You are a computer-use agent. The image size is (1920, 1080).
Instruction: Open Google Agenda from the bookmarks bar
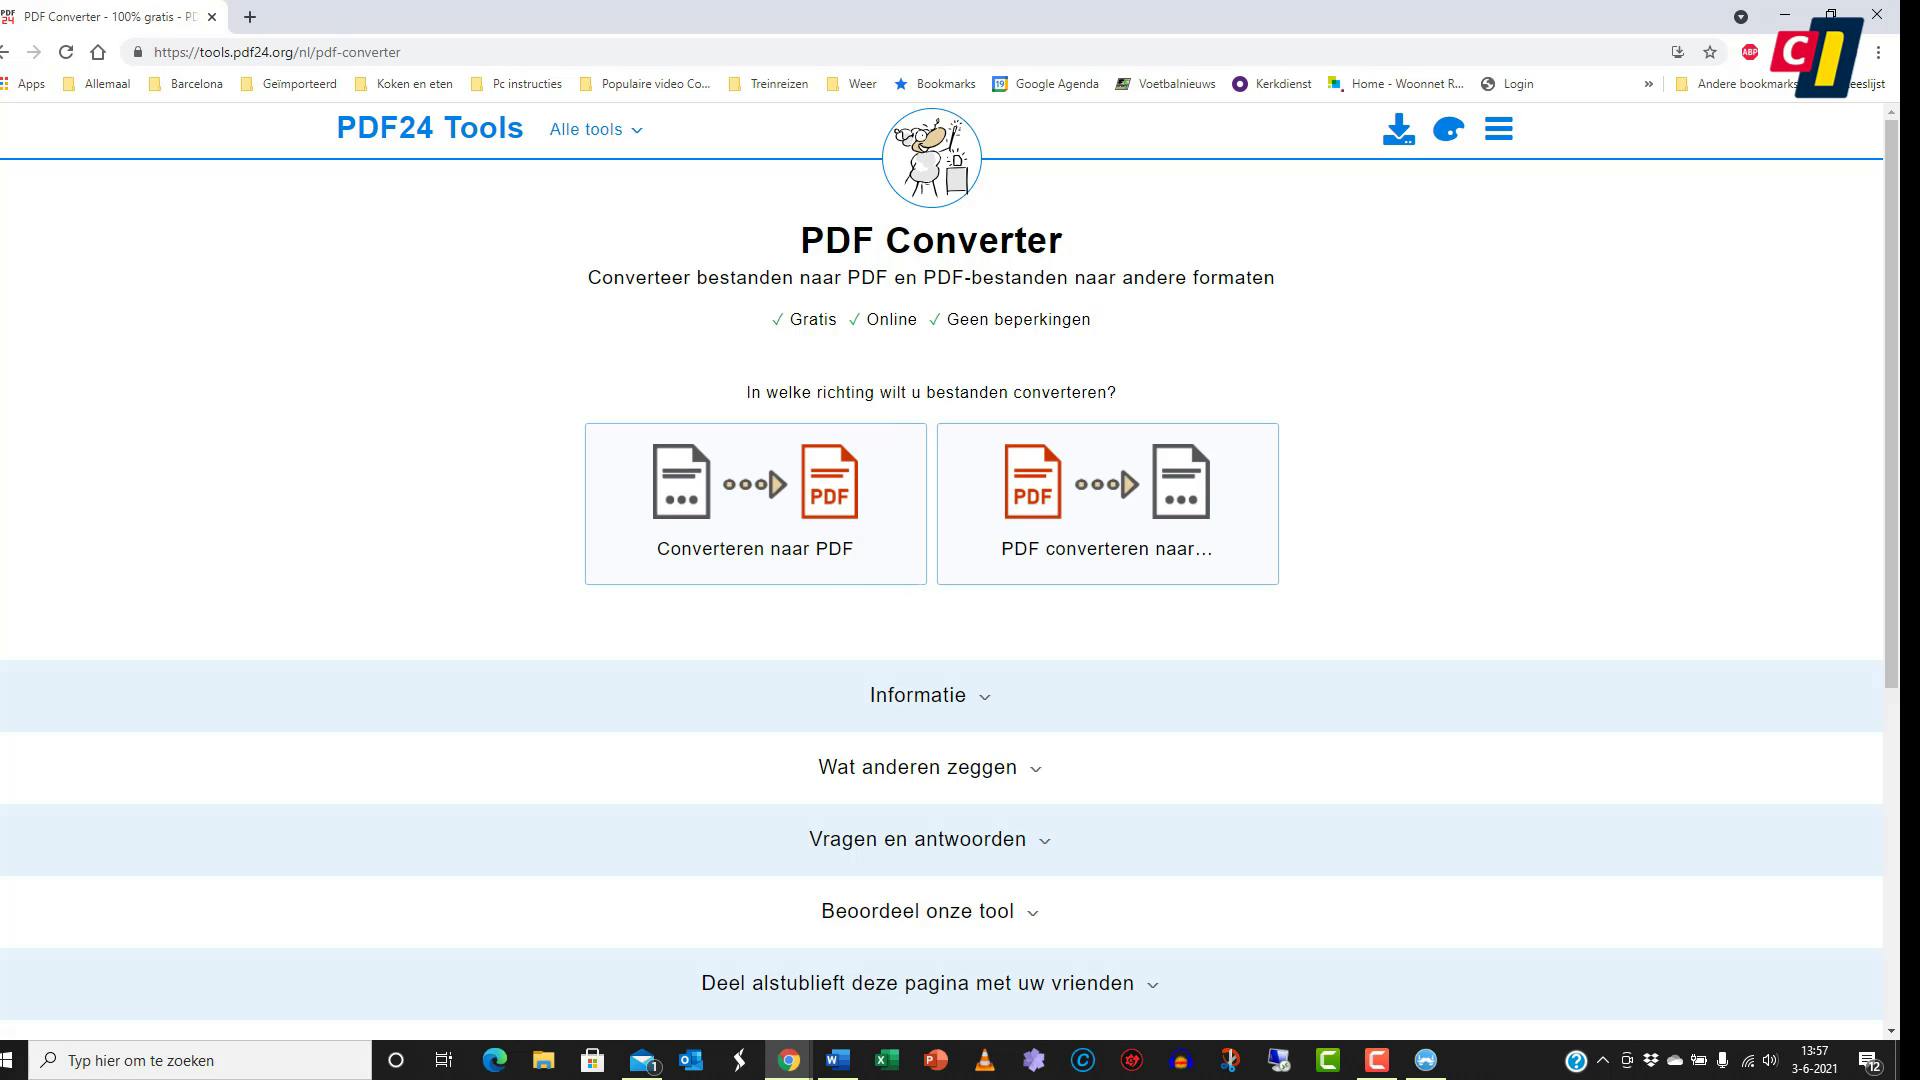pos(1046,84)
